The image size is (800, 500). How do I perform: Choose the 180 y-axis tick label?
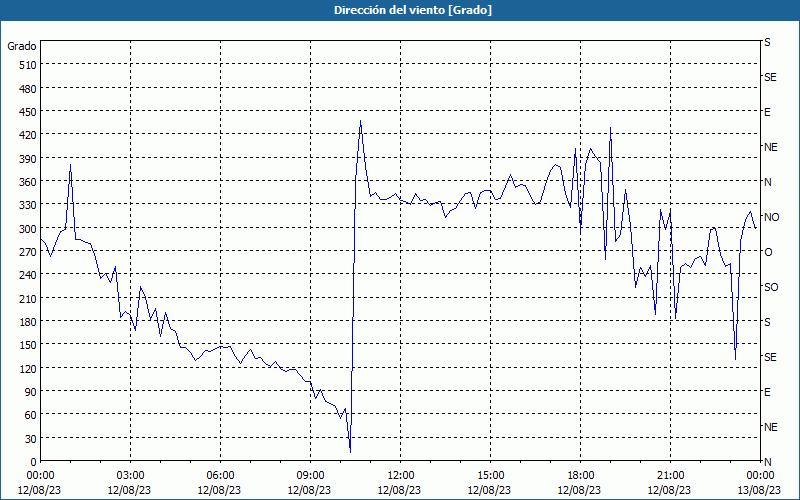pos(27,321)
